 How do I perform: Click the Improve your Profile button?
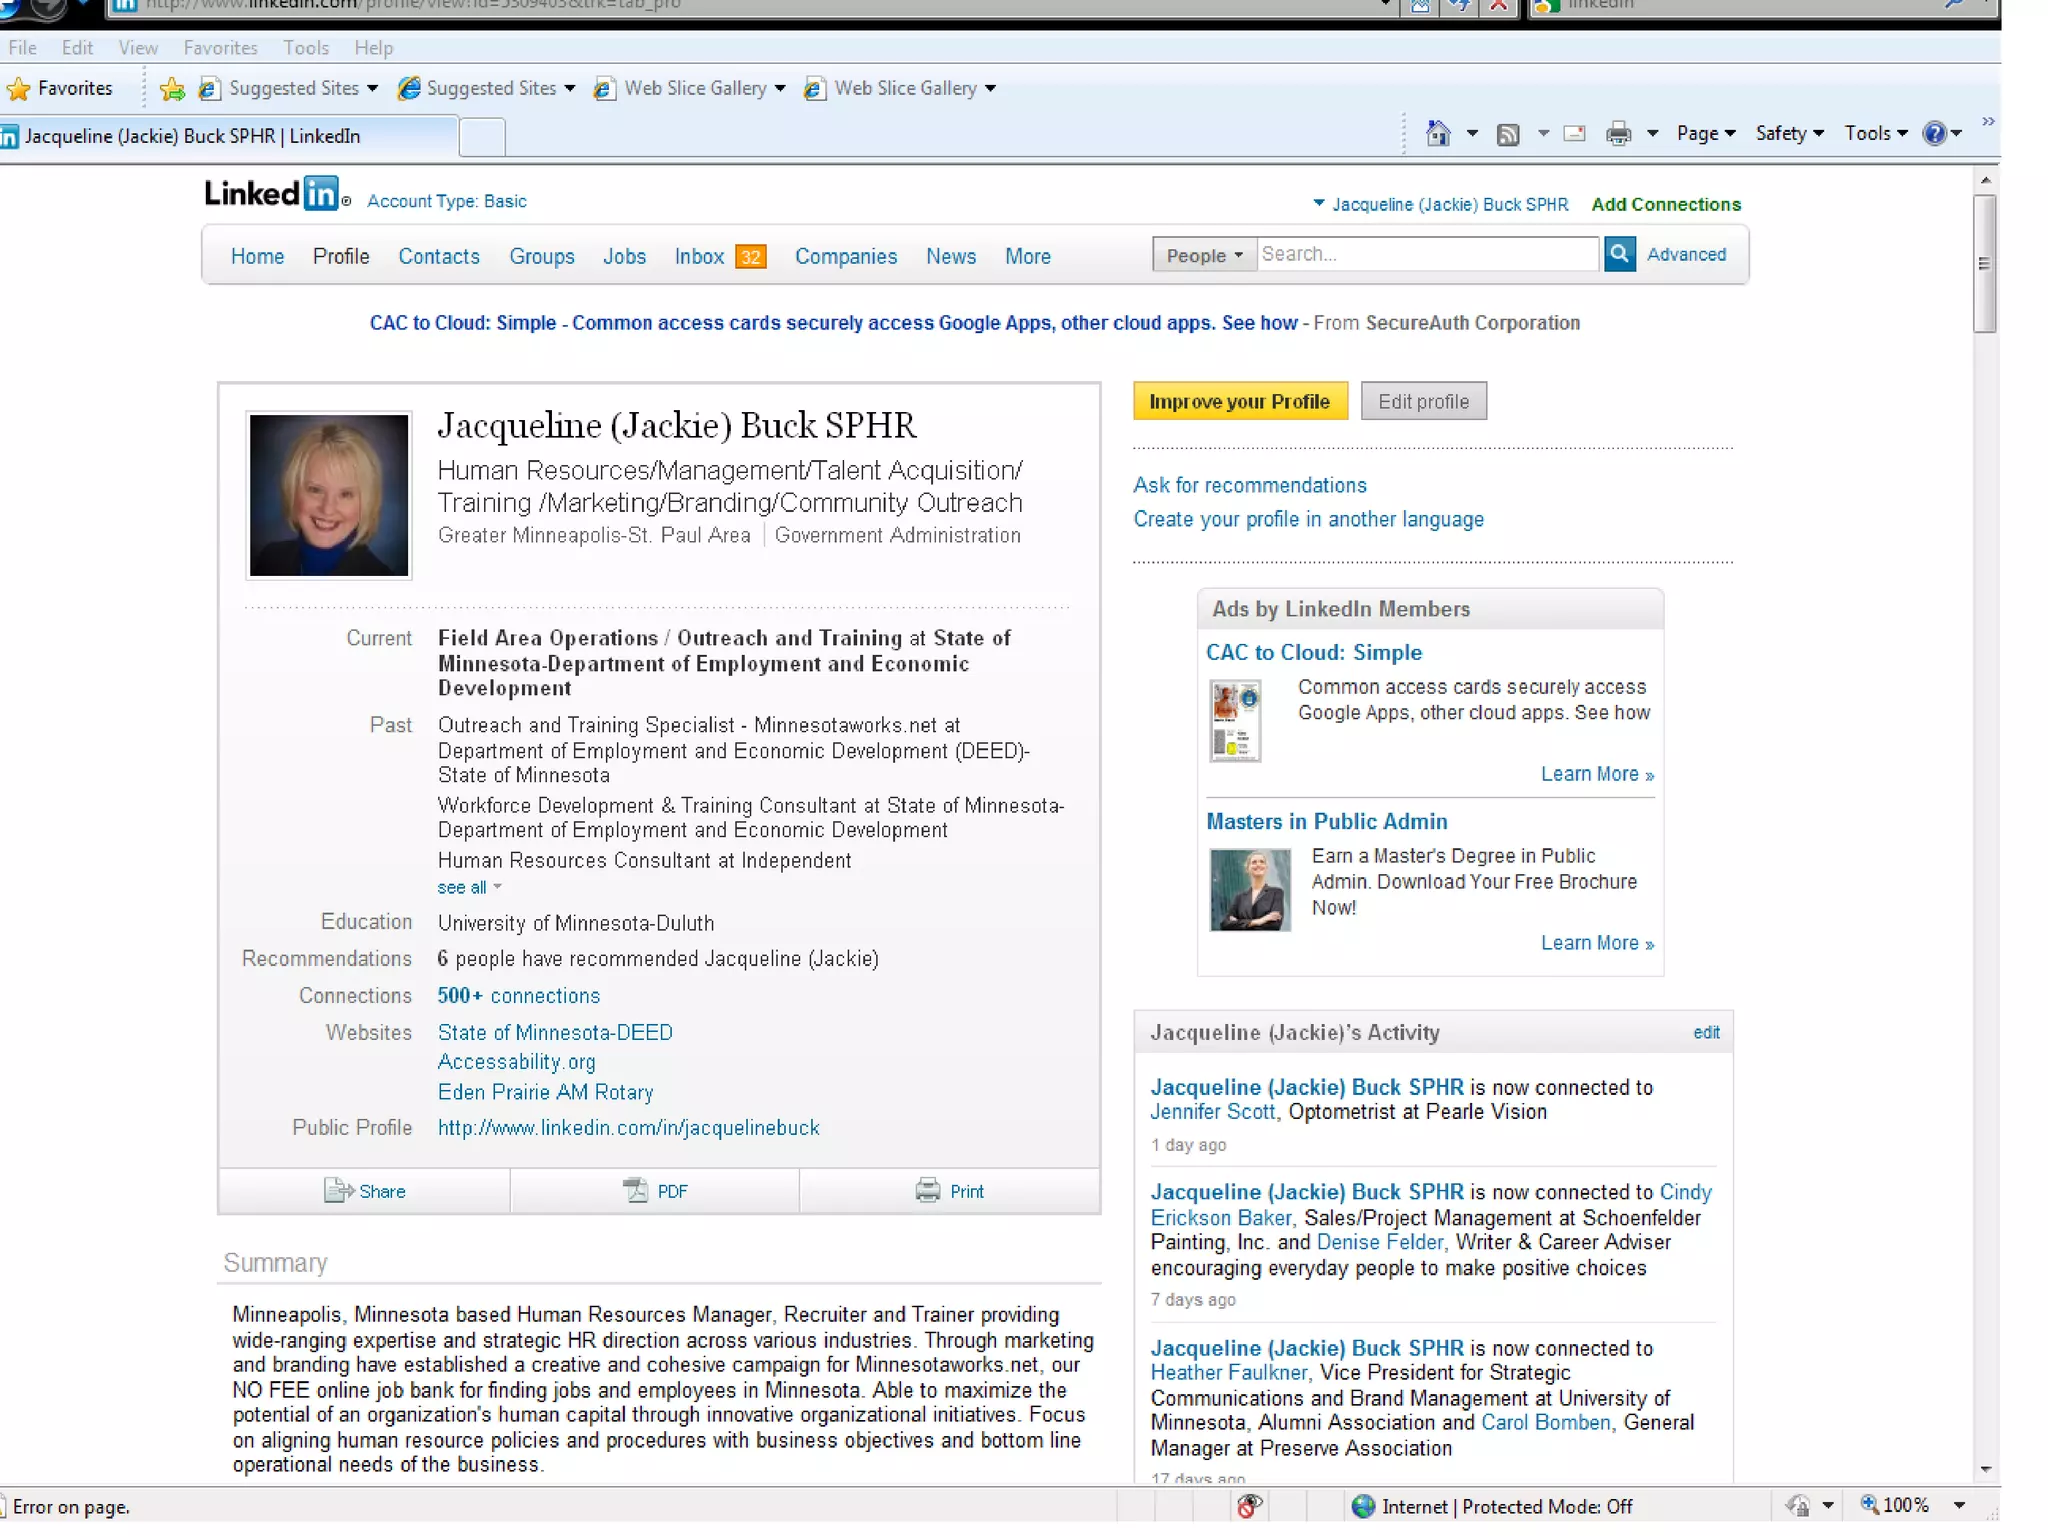click(1239, 401)
